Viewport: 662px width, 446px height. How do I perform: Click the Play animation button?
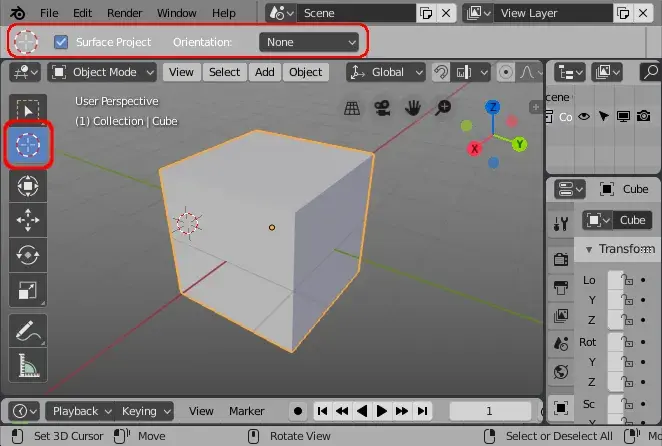pos(381,411)
